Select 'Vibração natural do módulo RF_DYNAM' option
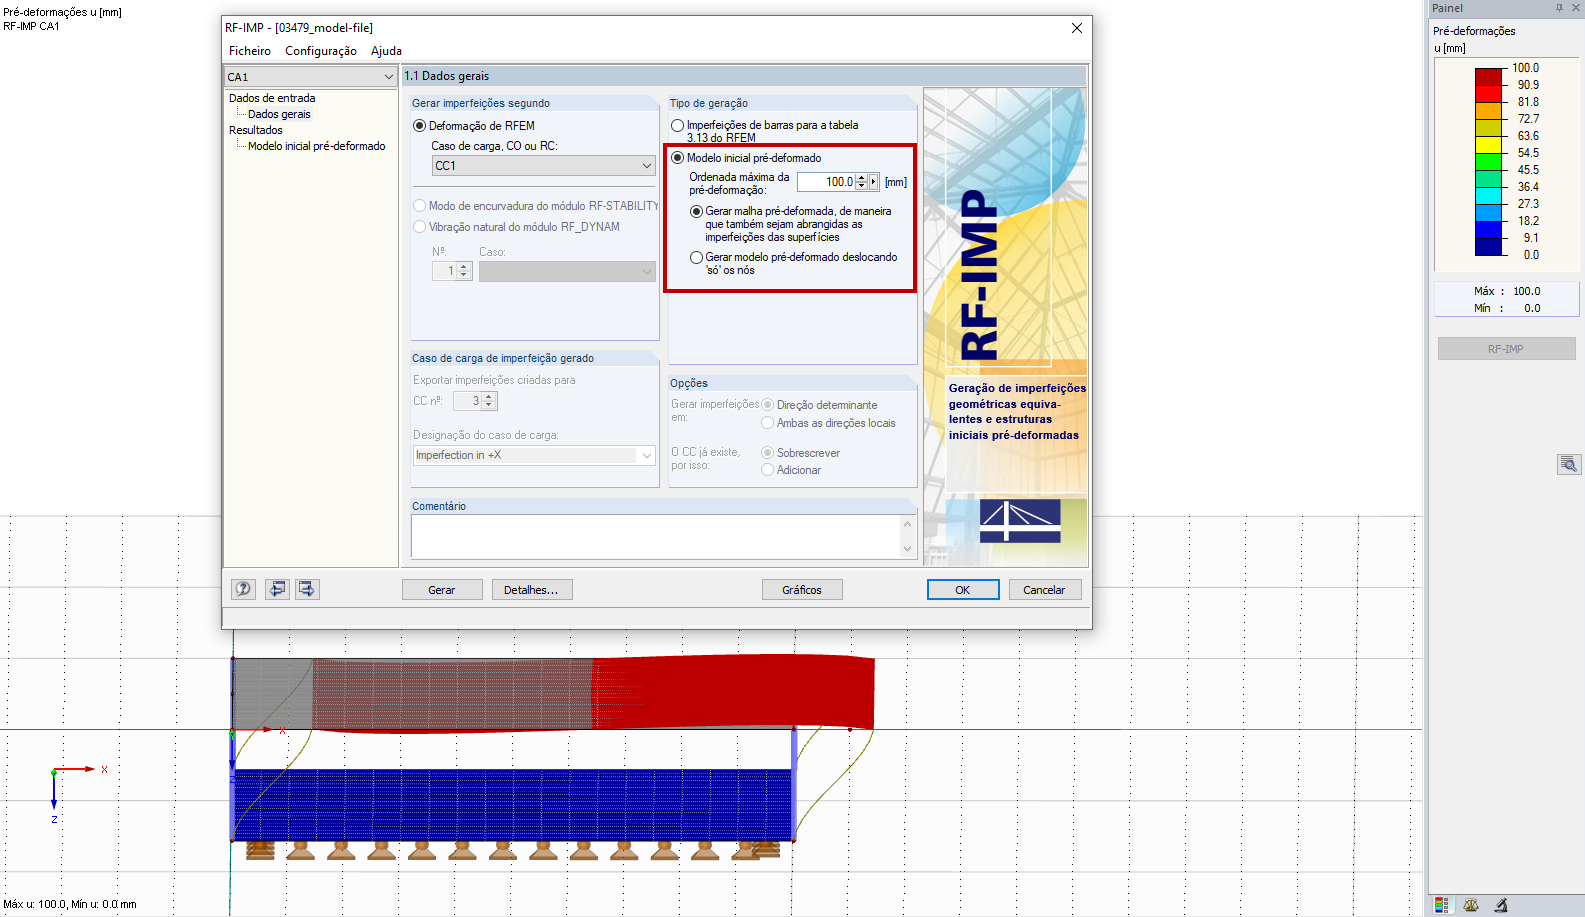Screen dimensions: 1585x917 (419, 227)
